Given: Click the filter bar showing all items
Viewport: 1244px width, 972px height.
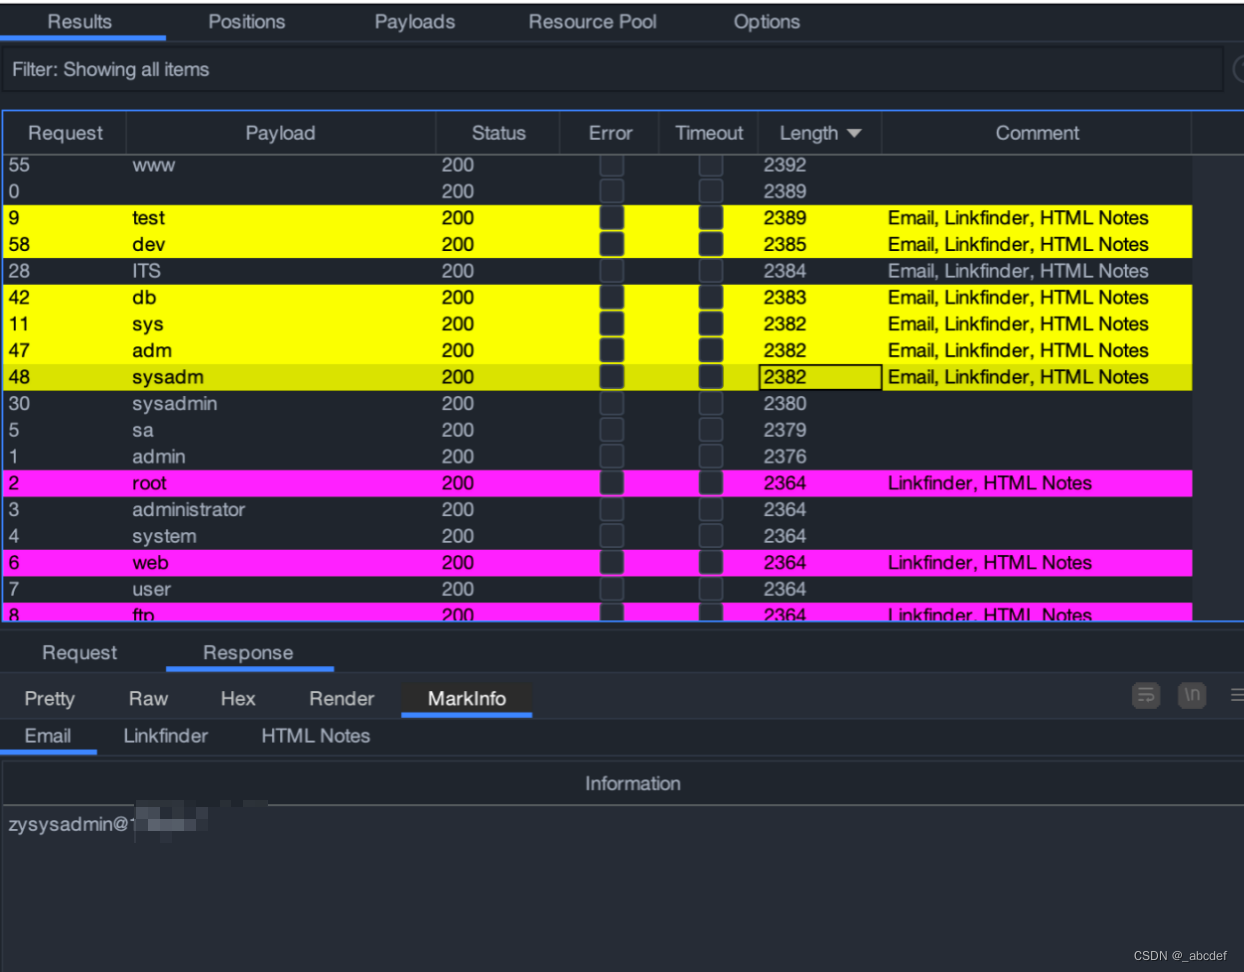Looking at the screenshot, I should pyautogui.click(x=612, y=70).
